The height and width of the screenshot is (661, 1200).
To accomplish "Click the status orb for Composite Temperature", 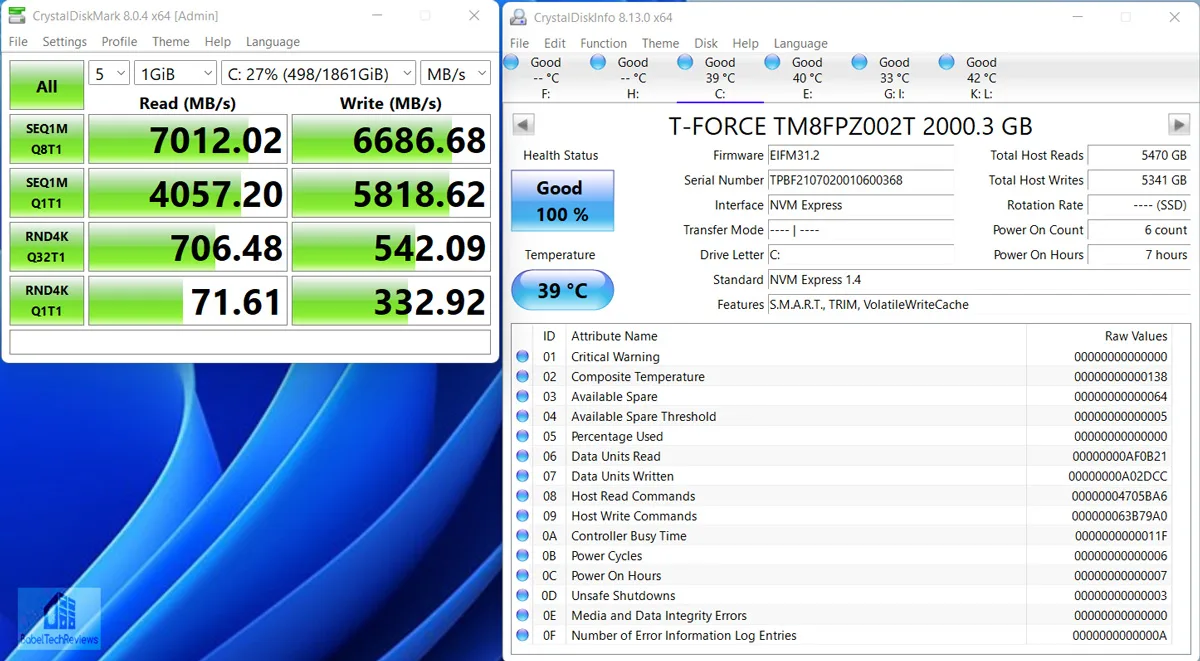I will [x=523, y=377].
